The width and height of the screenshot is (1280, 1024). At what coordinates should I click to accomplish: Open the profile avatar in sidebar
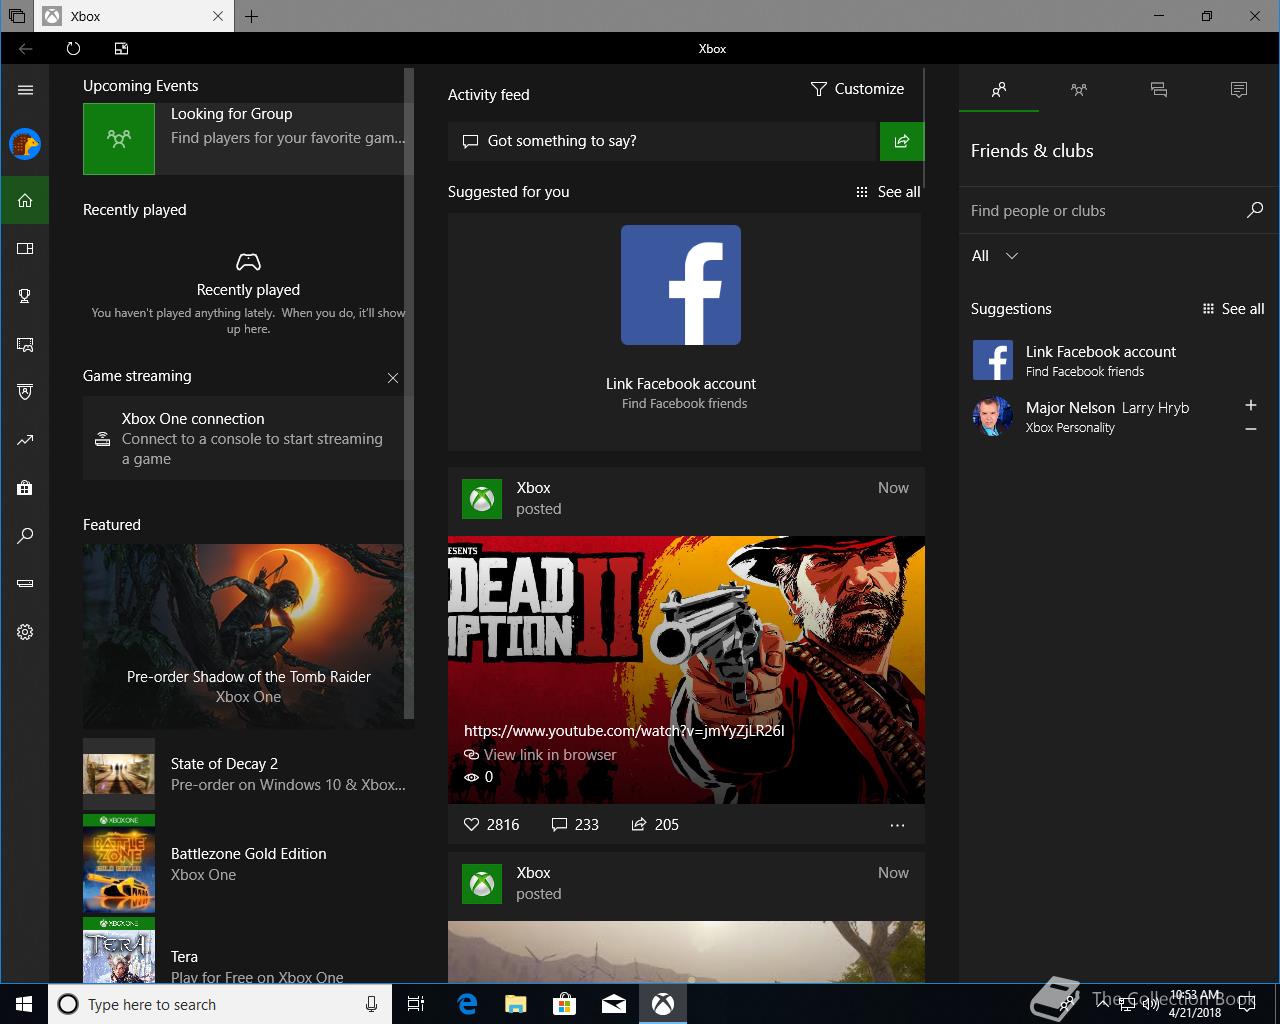(x=25, y=144)
